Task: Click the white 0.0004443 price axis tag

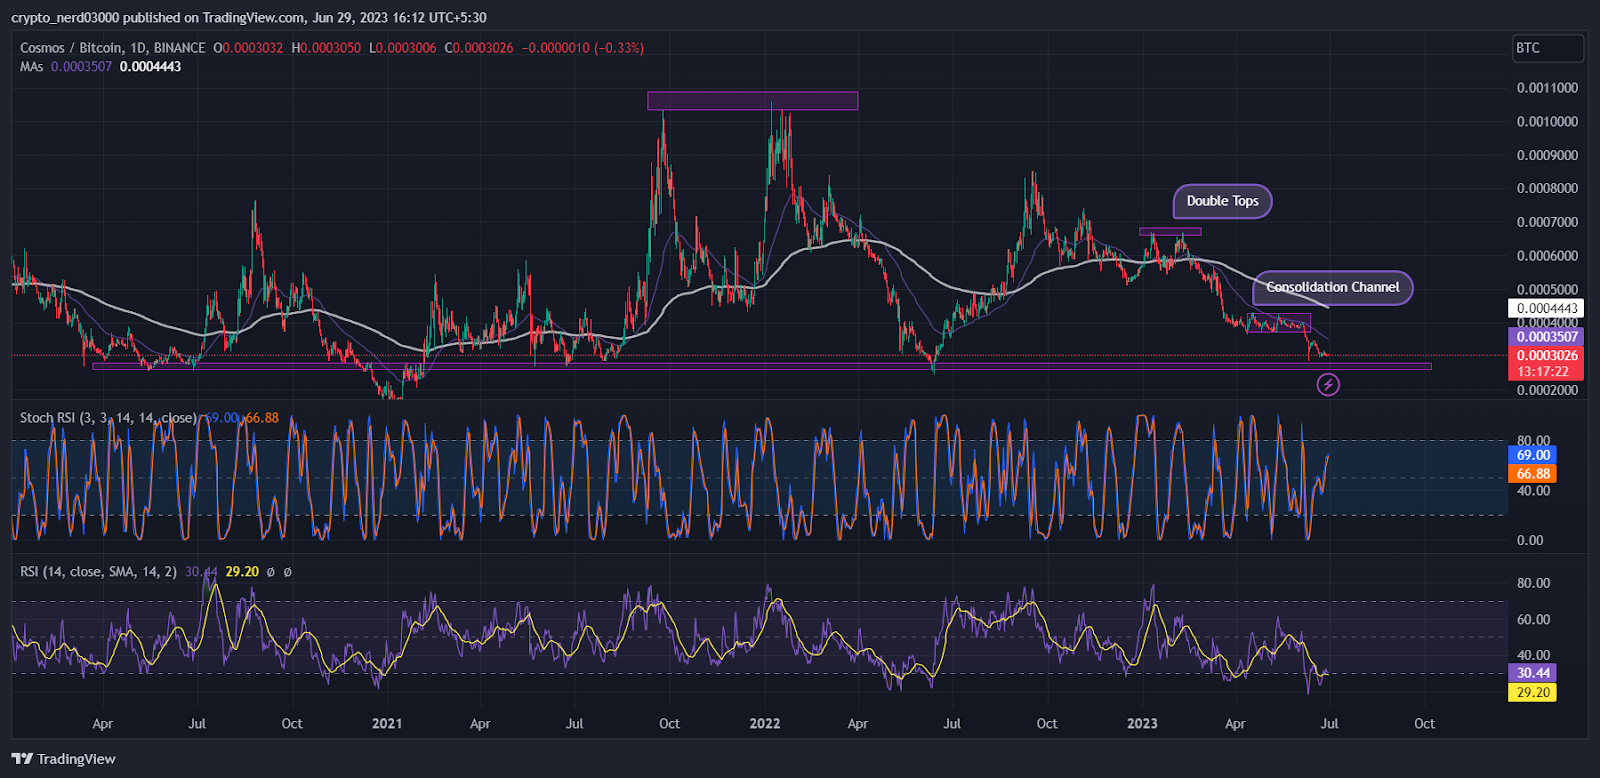Action: tap(1547, 308)
